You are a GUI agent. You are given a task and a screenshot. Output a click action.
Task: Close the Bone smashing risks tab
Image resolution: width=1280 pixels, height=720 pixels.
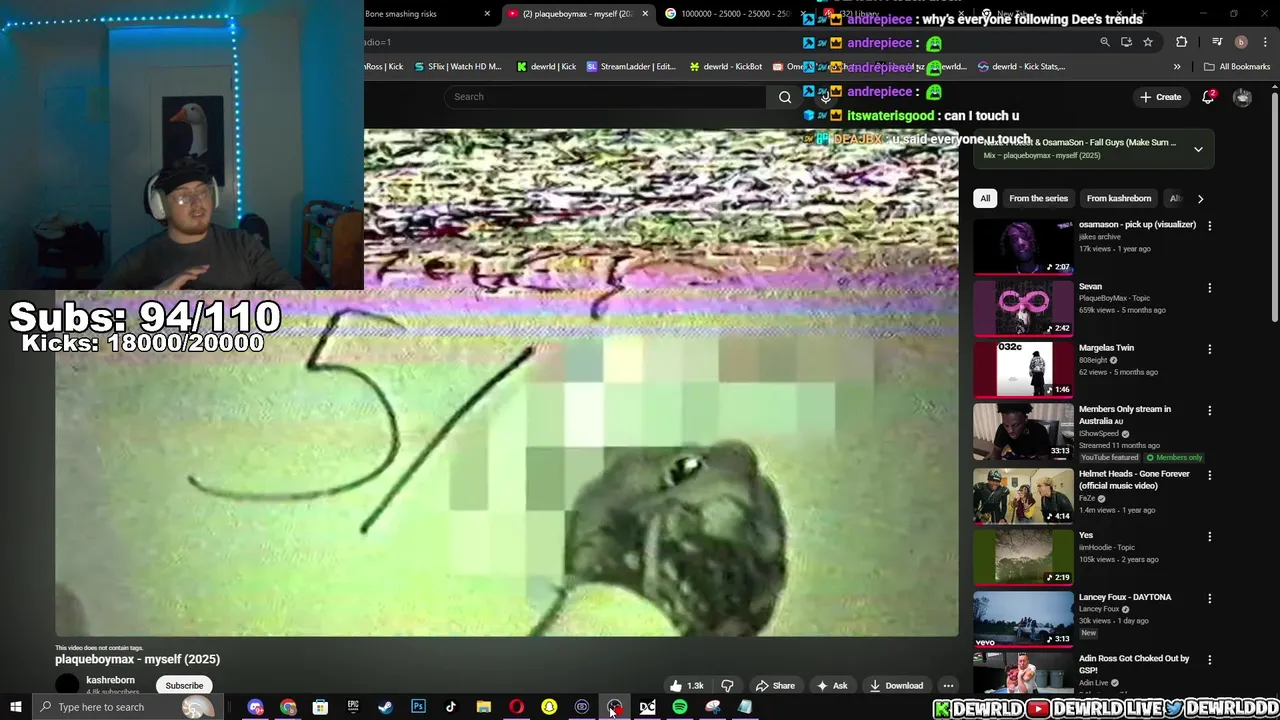click(x=487, y=14)
